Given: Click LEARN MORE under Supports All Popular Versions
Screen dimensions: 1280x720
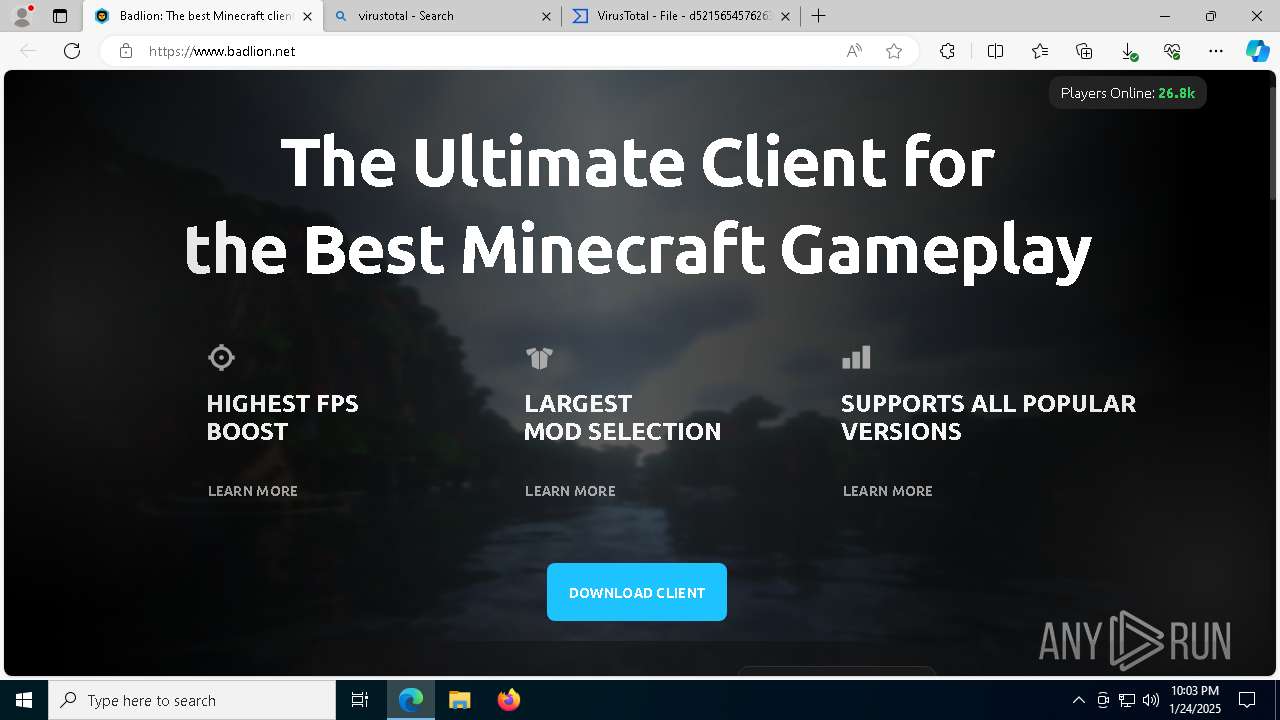Looking at the screenshot, I should coord(888,491).
